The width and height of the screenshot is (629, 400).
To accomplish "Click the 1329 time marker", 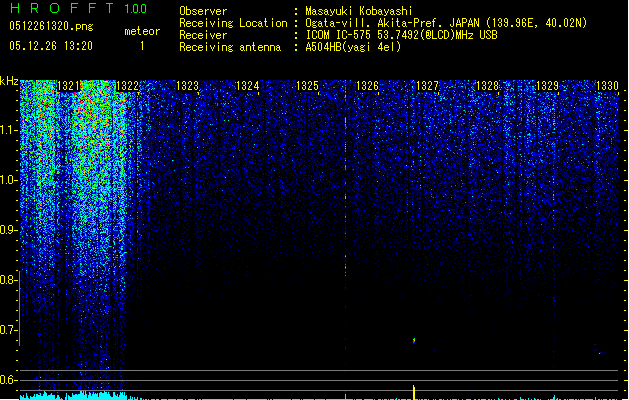I will point(547,86).
